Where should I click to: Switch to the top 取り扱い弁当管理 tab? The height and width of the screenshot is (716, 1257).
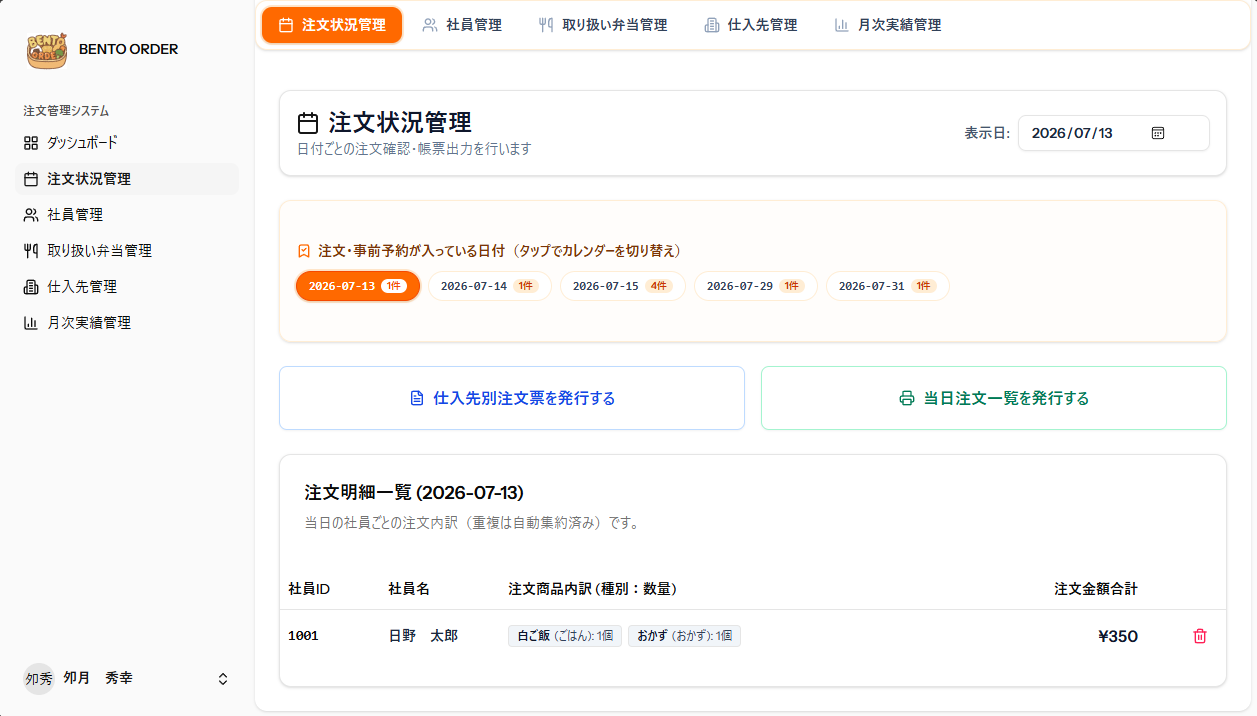click(x=603, y=25)
